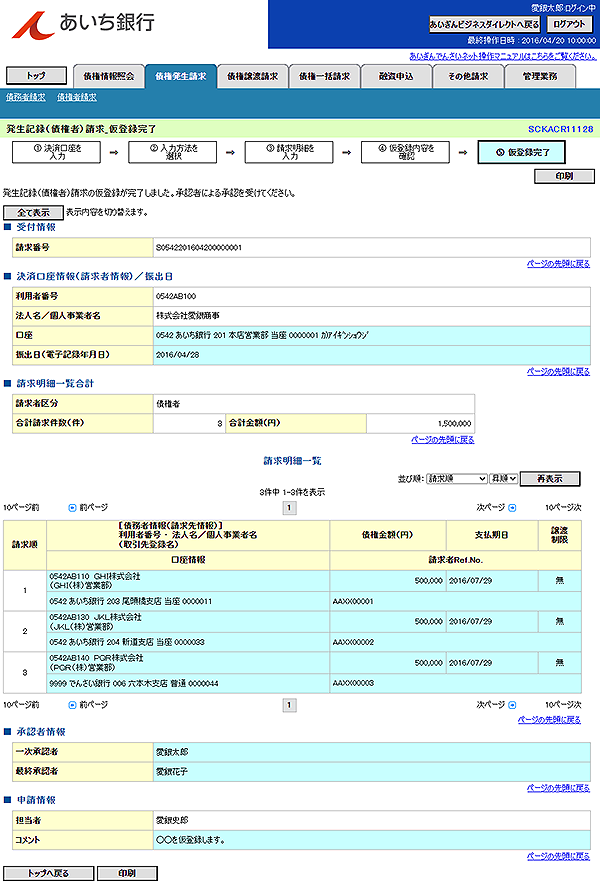The image size is (600, 889).
Task: Click あいぎんビジネスダイレクトへ戻る button
Action: (484, 24)
